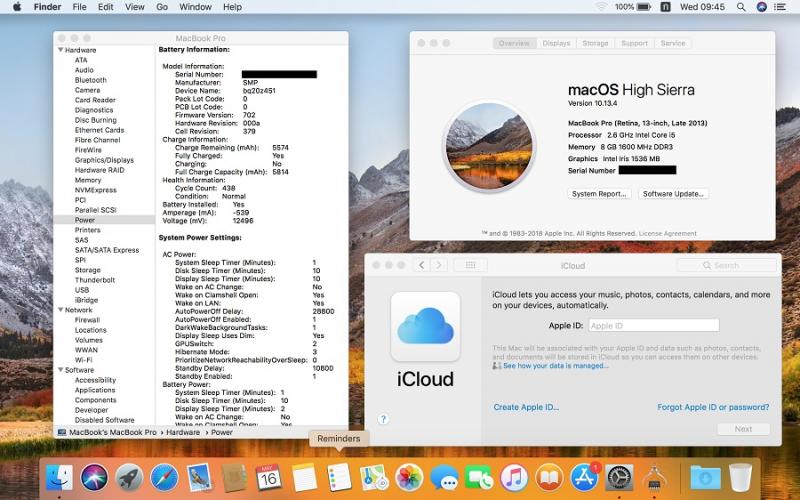The height and width of the screenshot is (500, 800).
Task: Click the Software Update... button
Action: coord(673,194)
